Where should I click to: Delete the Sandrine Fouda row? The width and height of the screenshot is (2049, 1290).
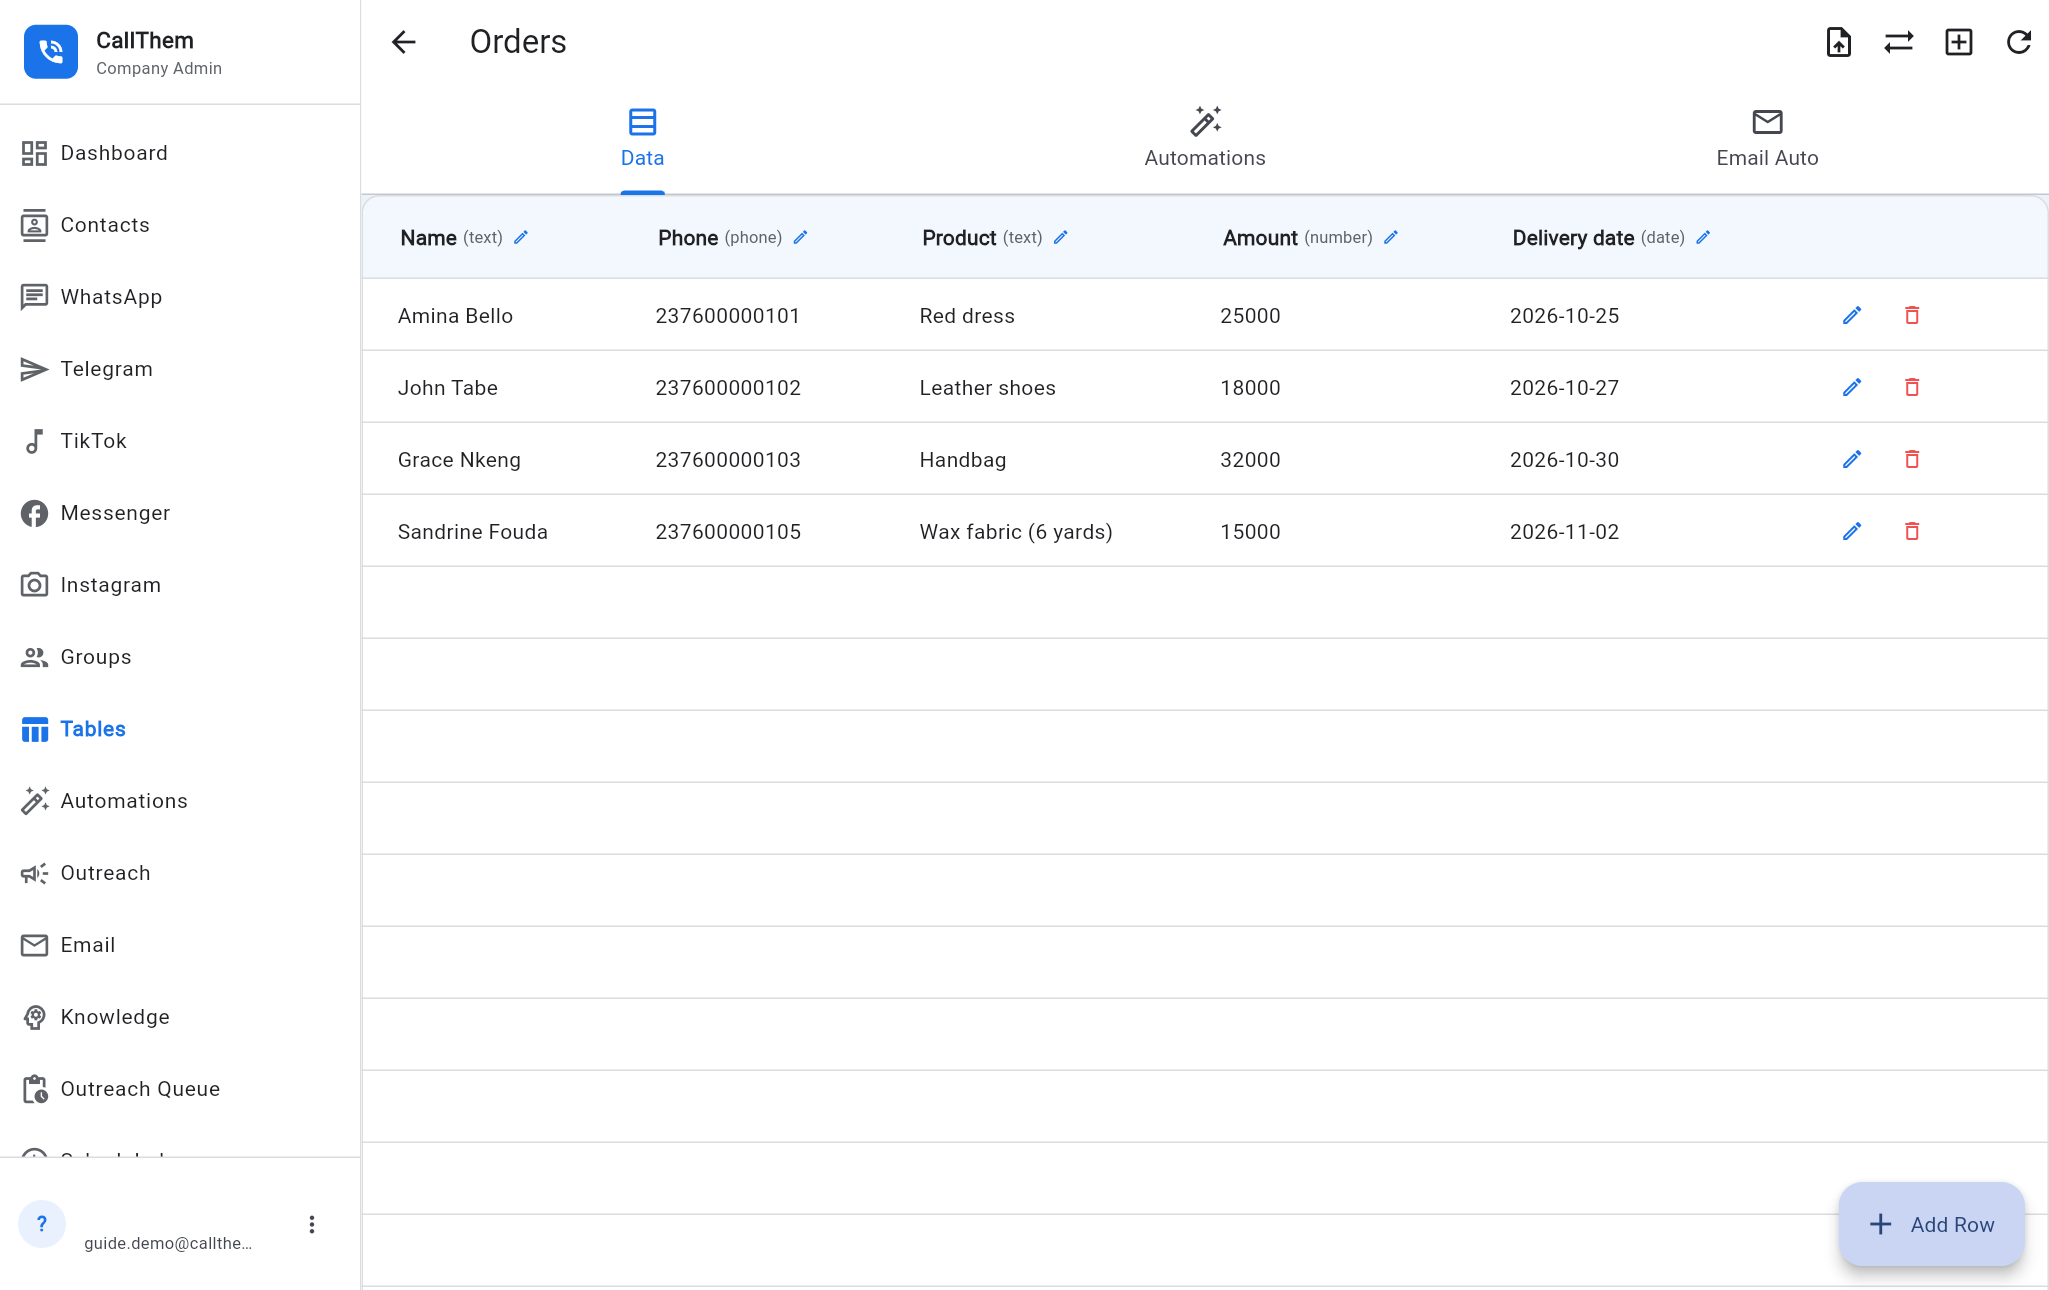click(1912, 532)
